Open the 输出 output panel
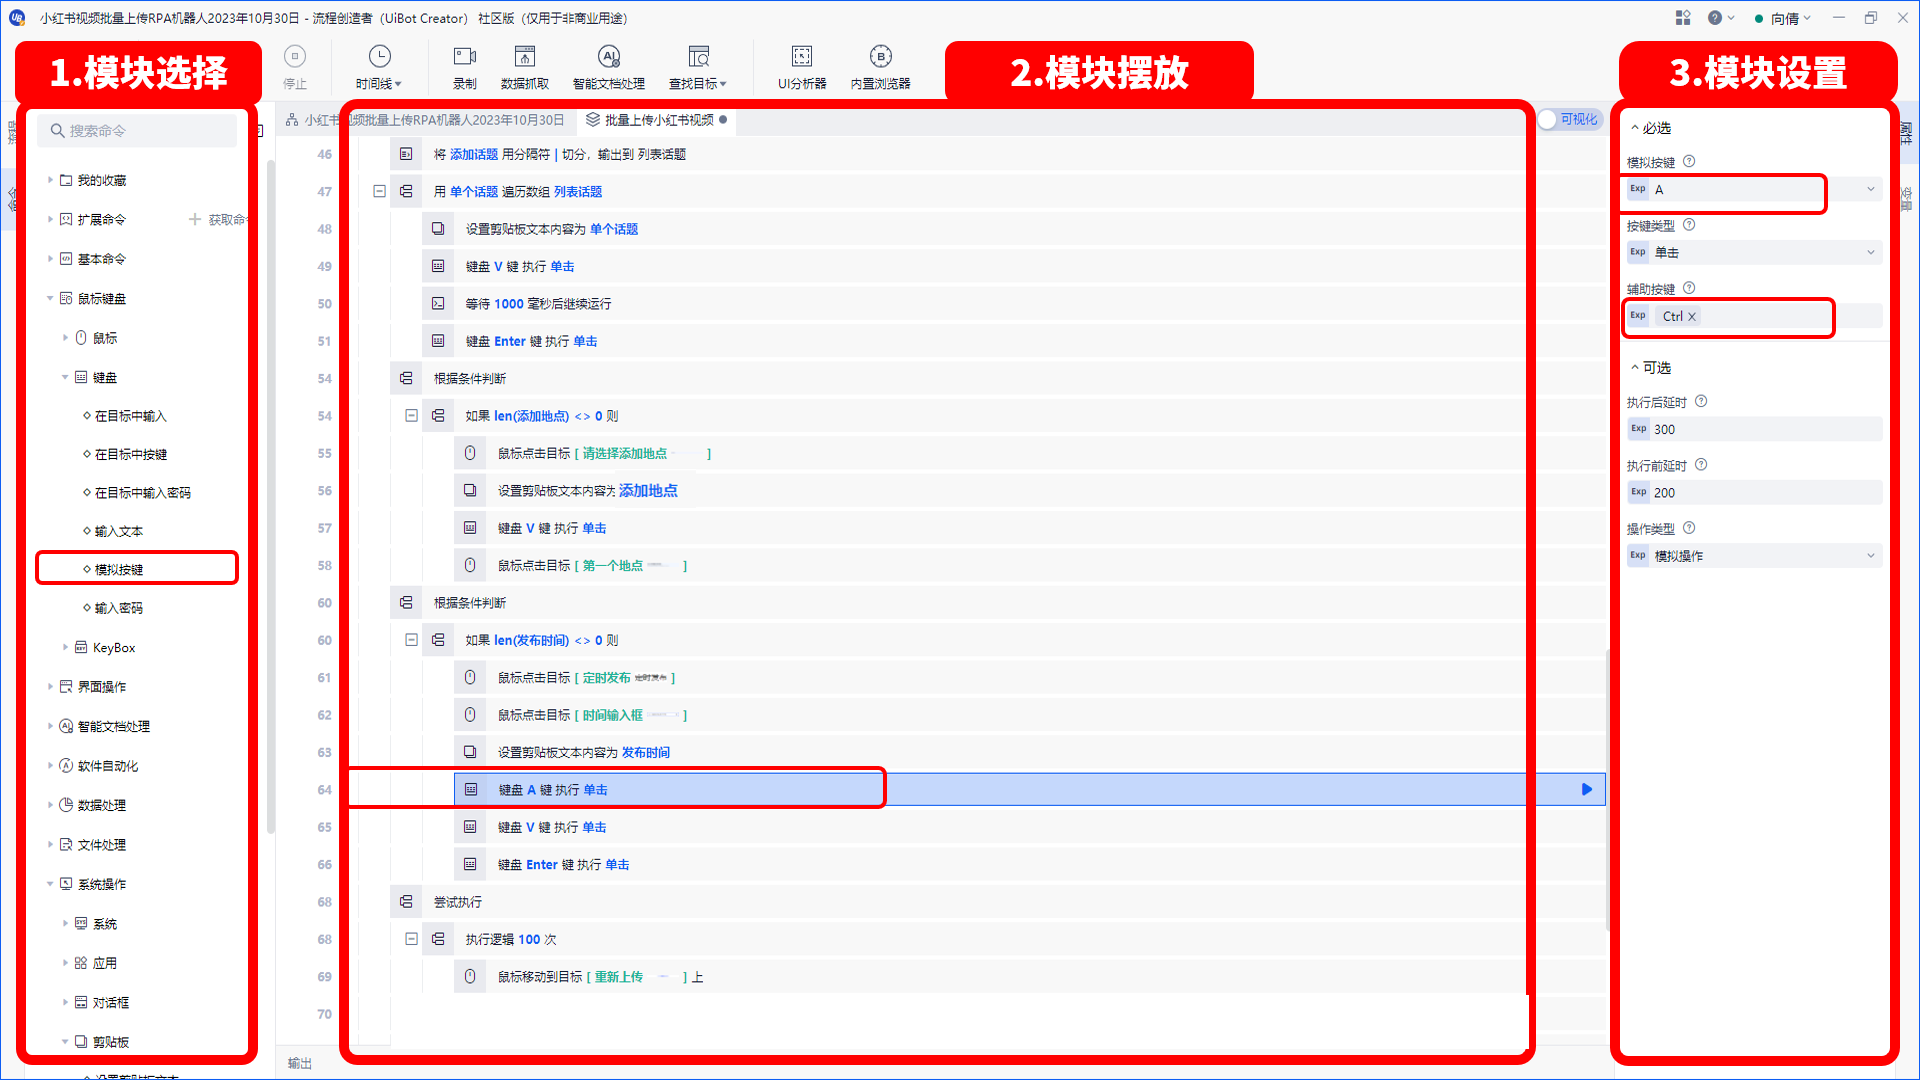The height and width of the screenshot is (1080, 1920). click(300, 1063)
